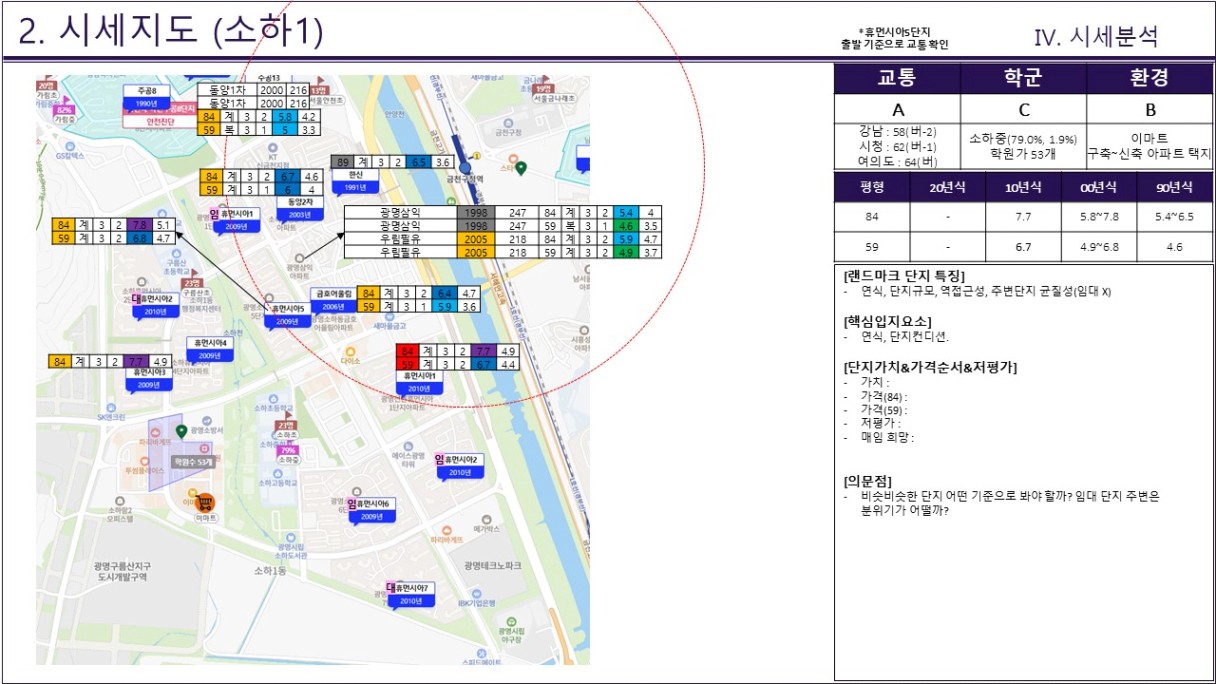Select the 환경 header cell

coord(1150,79)
